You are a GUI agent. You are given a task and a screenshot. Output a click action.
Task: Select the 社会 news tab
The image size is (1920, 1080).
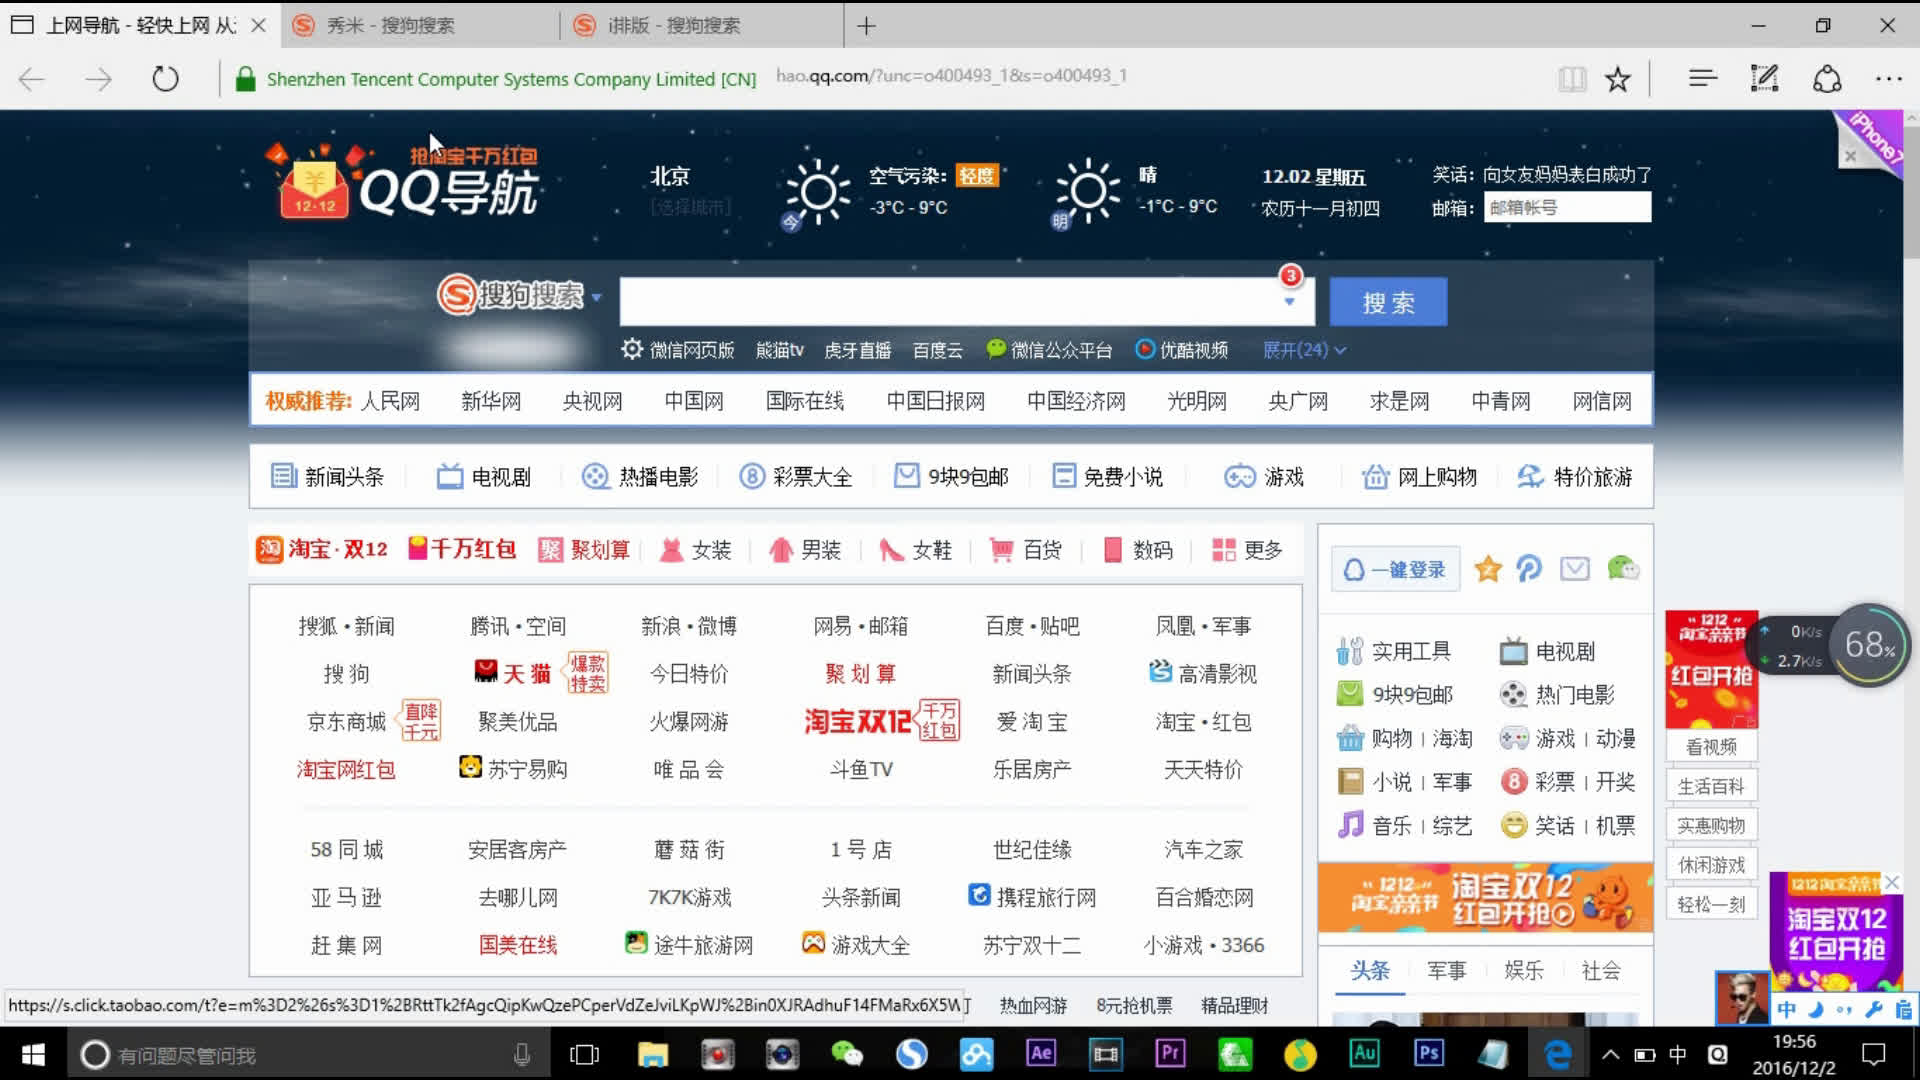click(x=1600, y=970)
